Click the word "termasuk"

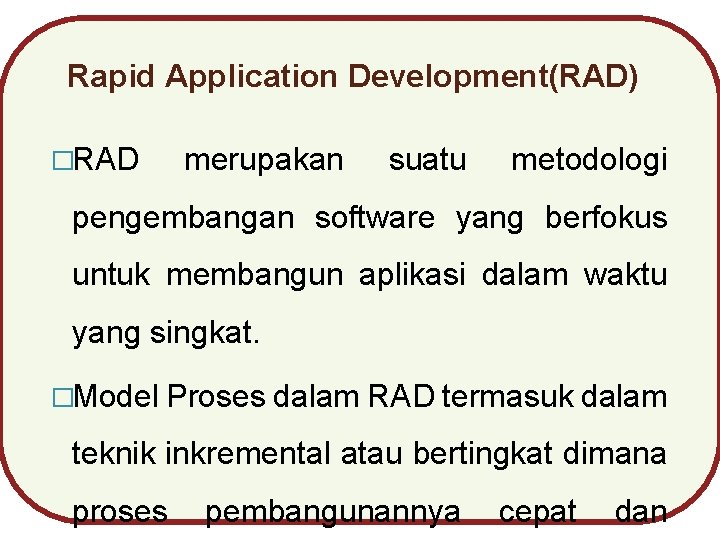[x=508, y=396]
